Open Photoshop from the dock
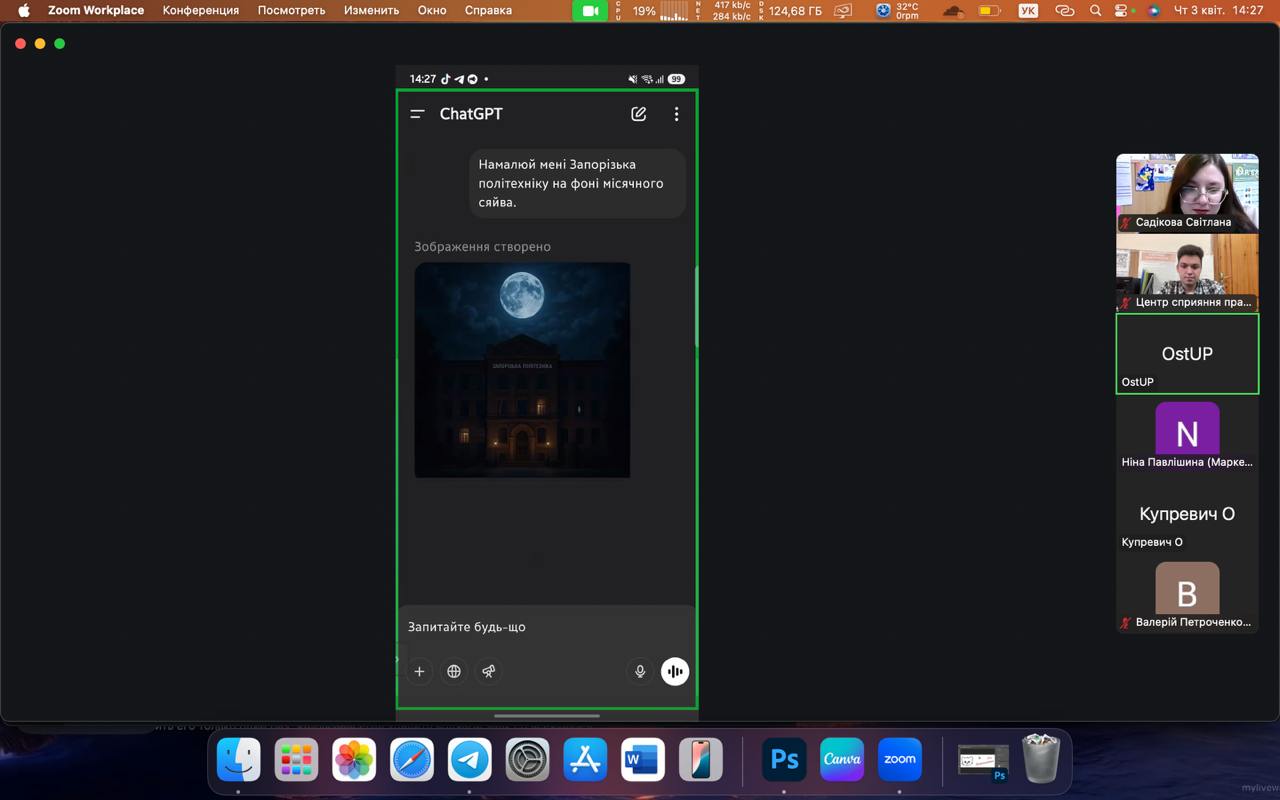Image resolution: width=1280 pixels, height=800 pixels. point(785,760)
